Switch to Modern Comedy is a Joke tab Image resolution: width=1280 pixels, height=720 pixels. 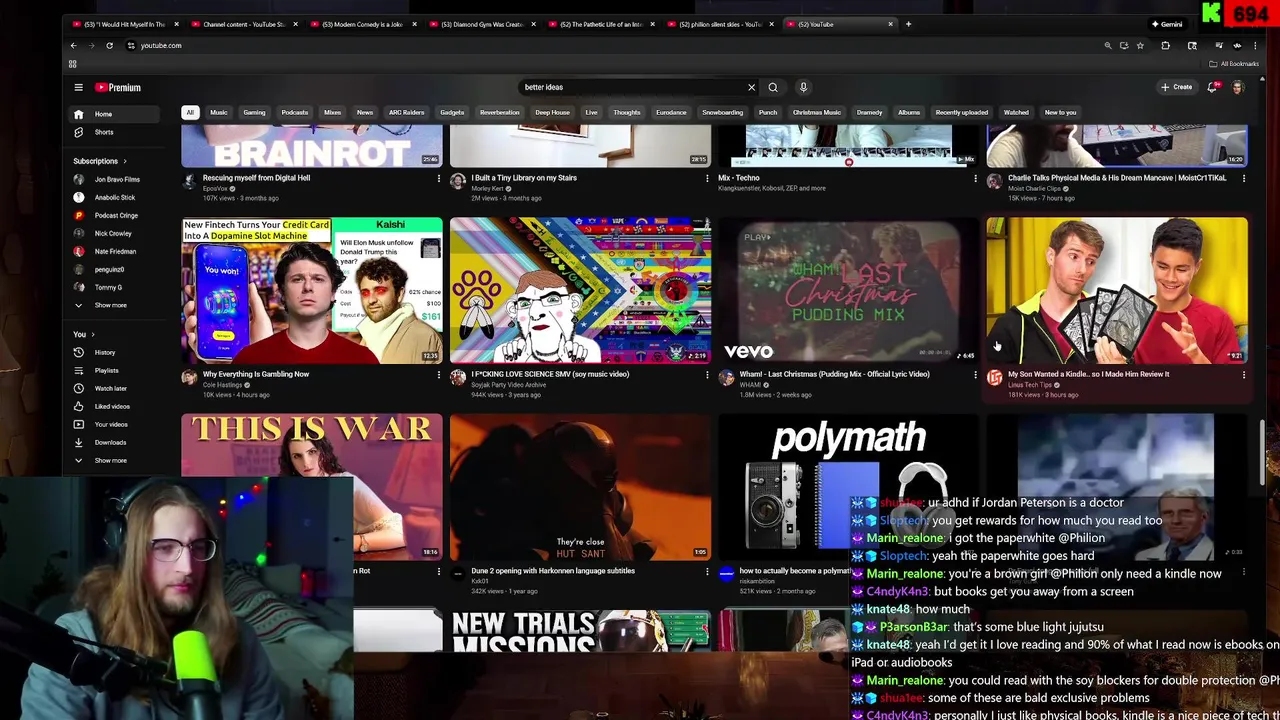tap(362, 24)
